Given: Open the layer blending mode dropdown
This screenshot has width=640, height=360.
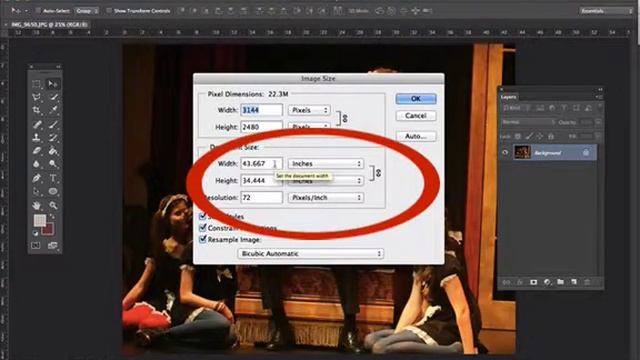Looking at the screenshot, I should coord(528,122).
